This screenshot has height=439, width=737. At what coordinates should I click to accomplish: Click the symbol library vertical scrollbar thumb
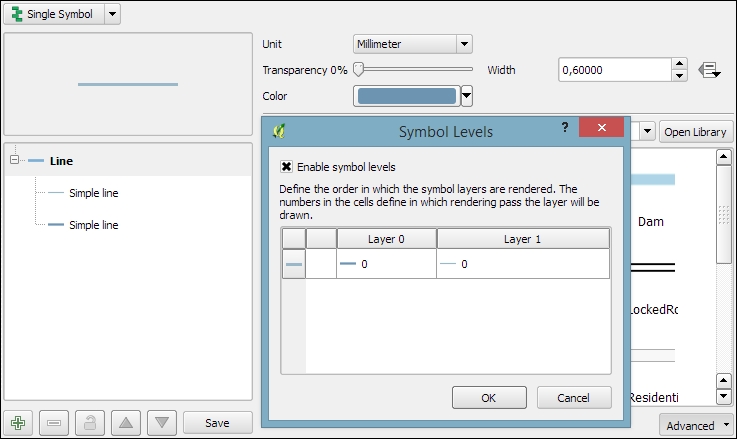(724, 214)
